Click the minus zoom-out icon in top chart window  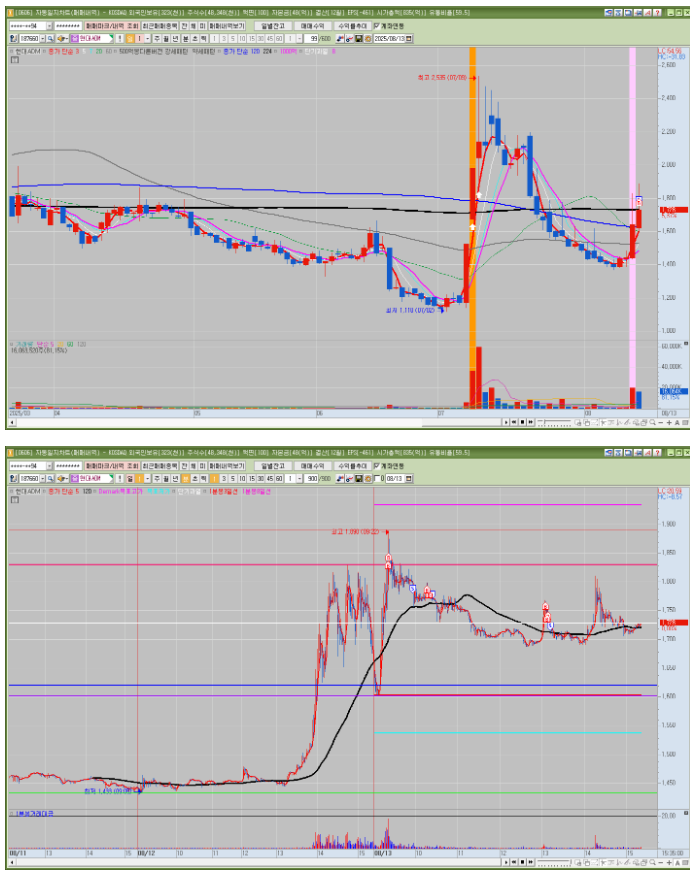click(x=660, y=422)
